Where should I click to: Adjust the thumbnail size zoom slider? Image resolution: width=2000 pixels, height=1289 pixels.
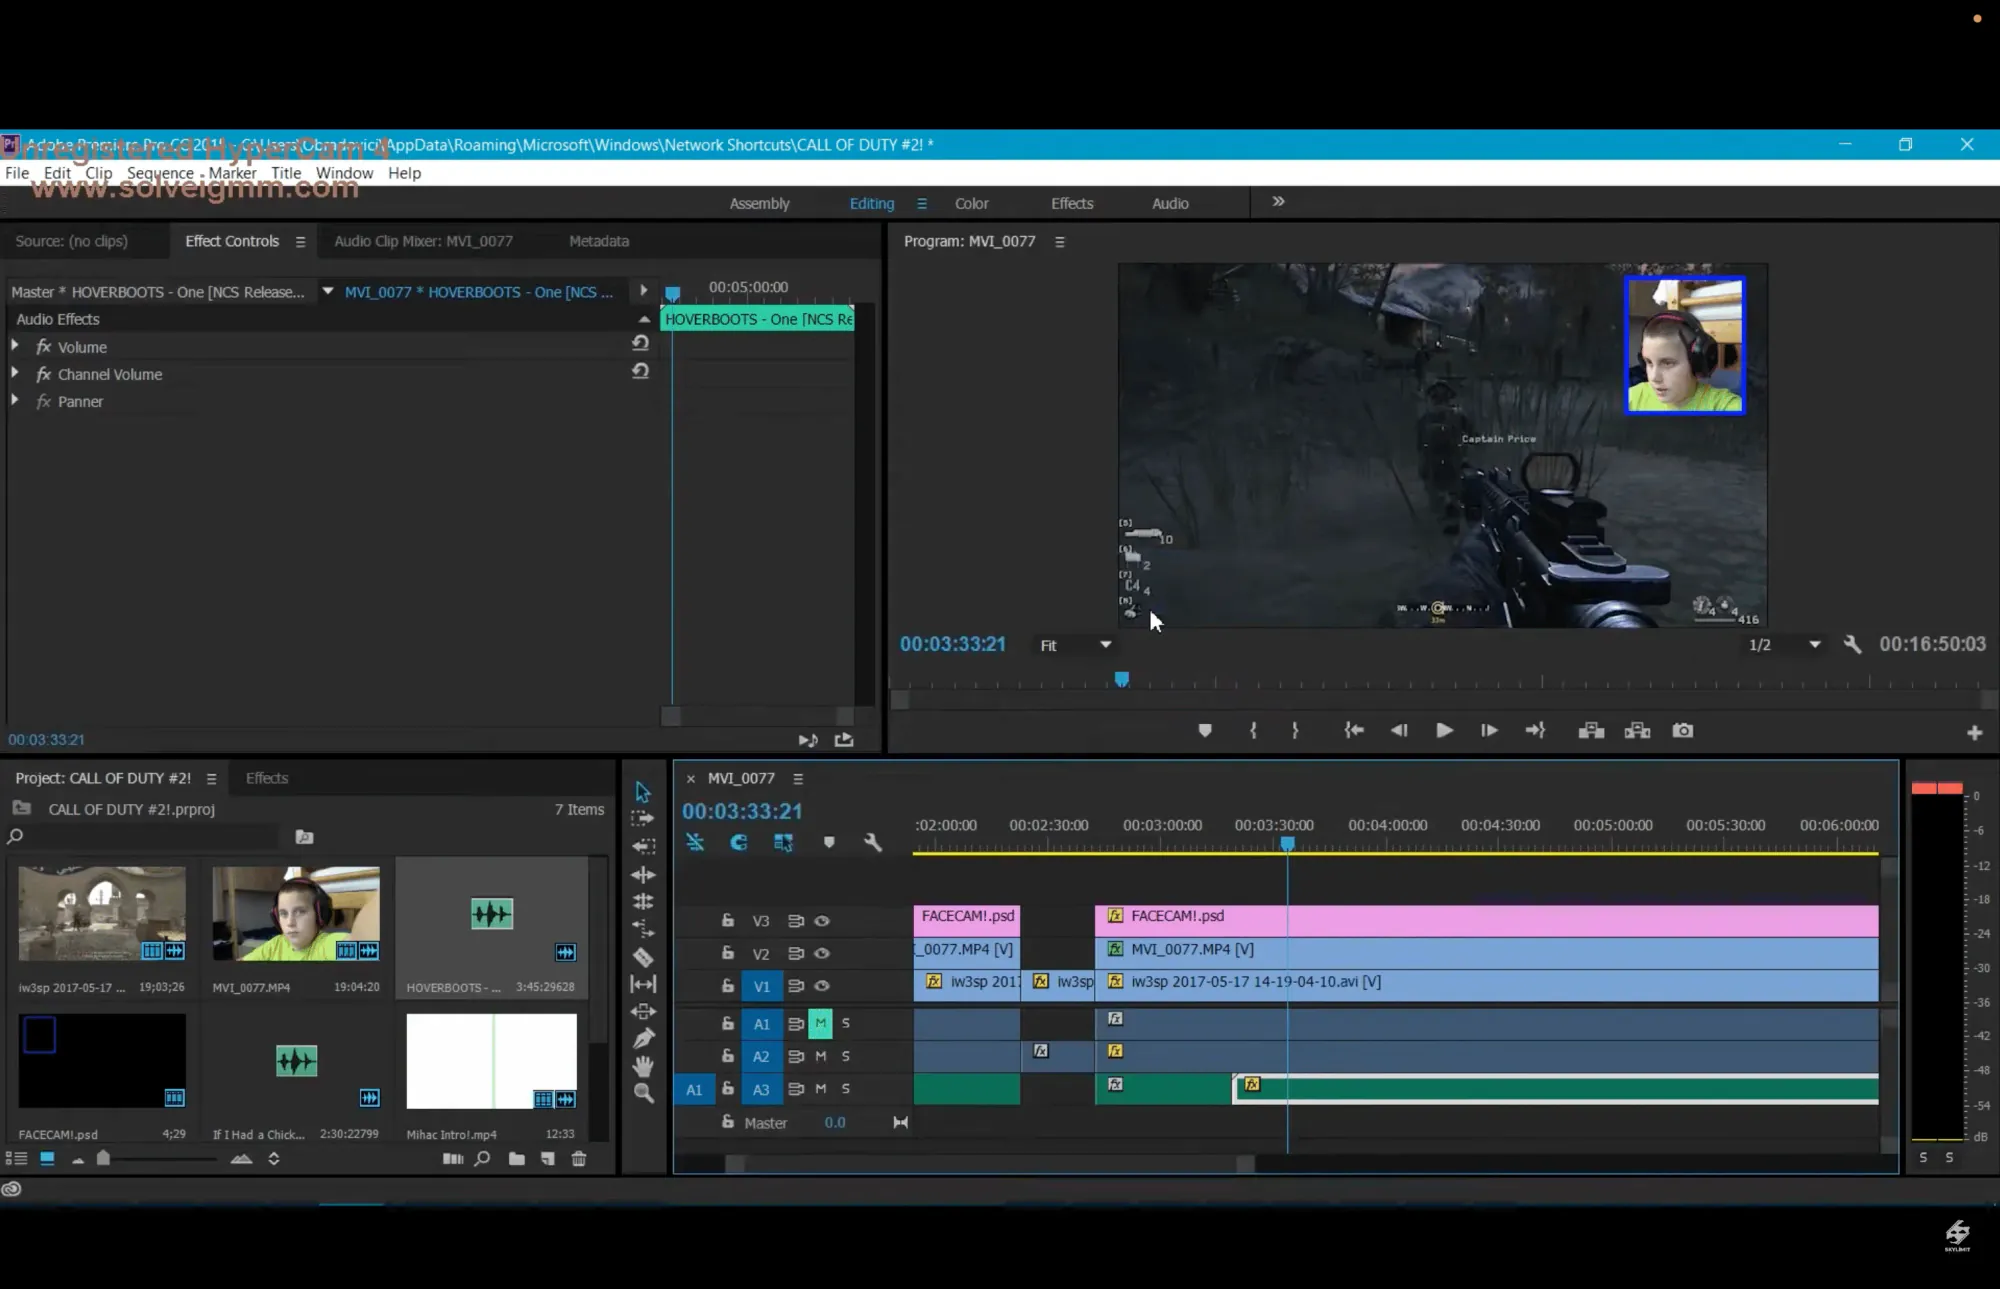coord(103,1159)
